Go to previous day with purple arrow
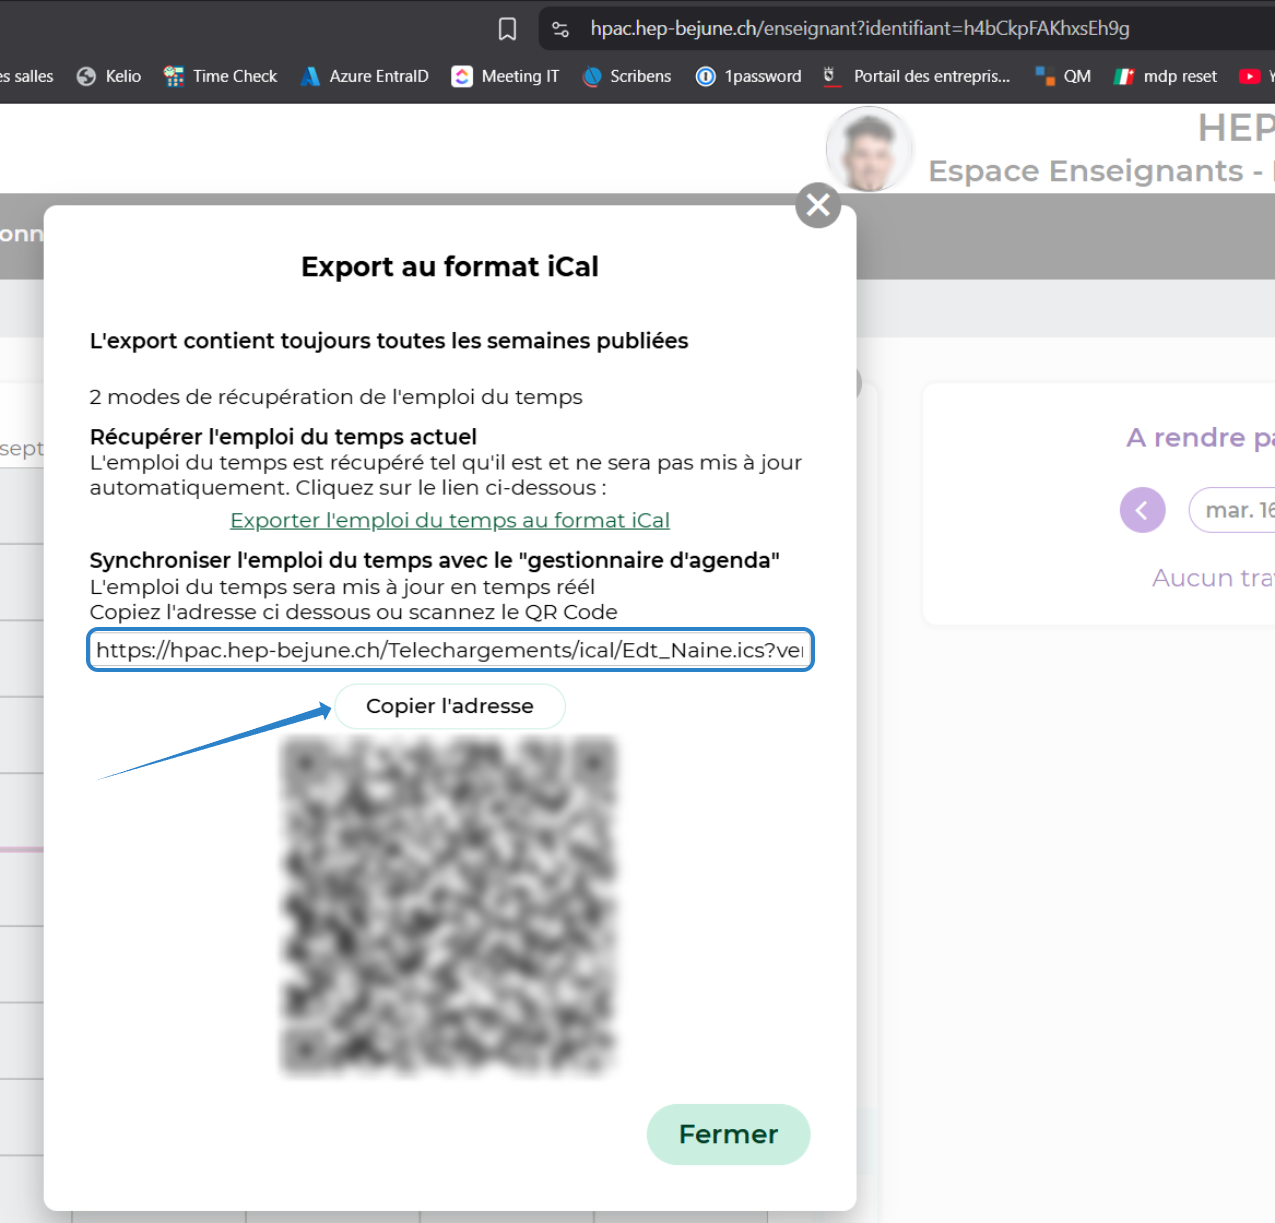The width and height of the screenshot is (1275, 1223). coord(1142,510)
